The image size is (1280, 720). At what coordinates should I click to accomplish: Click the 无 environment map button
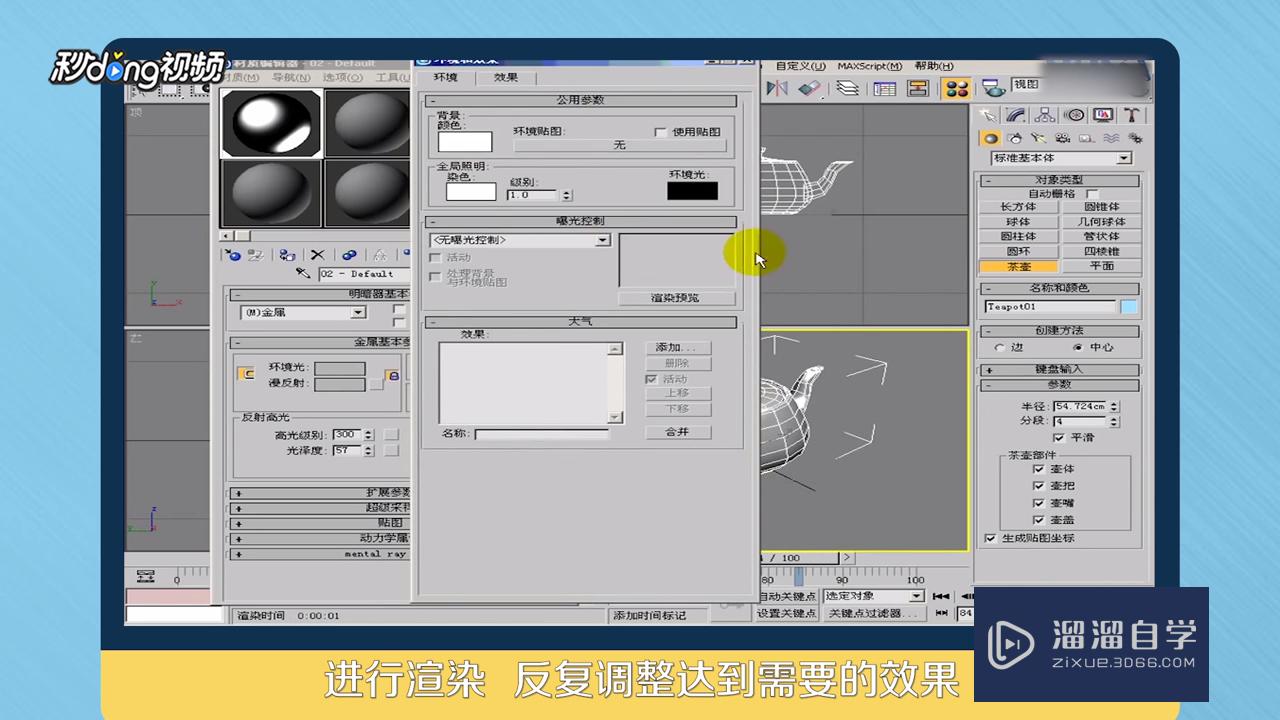coord(619,145)
